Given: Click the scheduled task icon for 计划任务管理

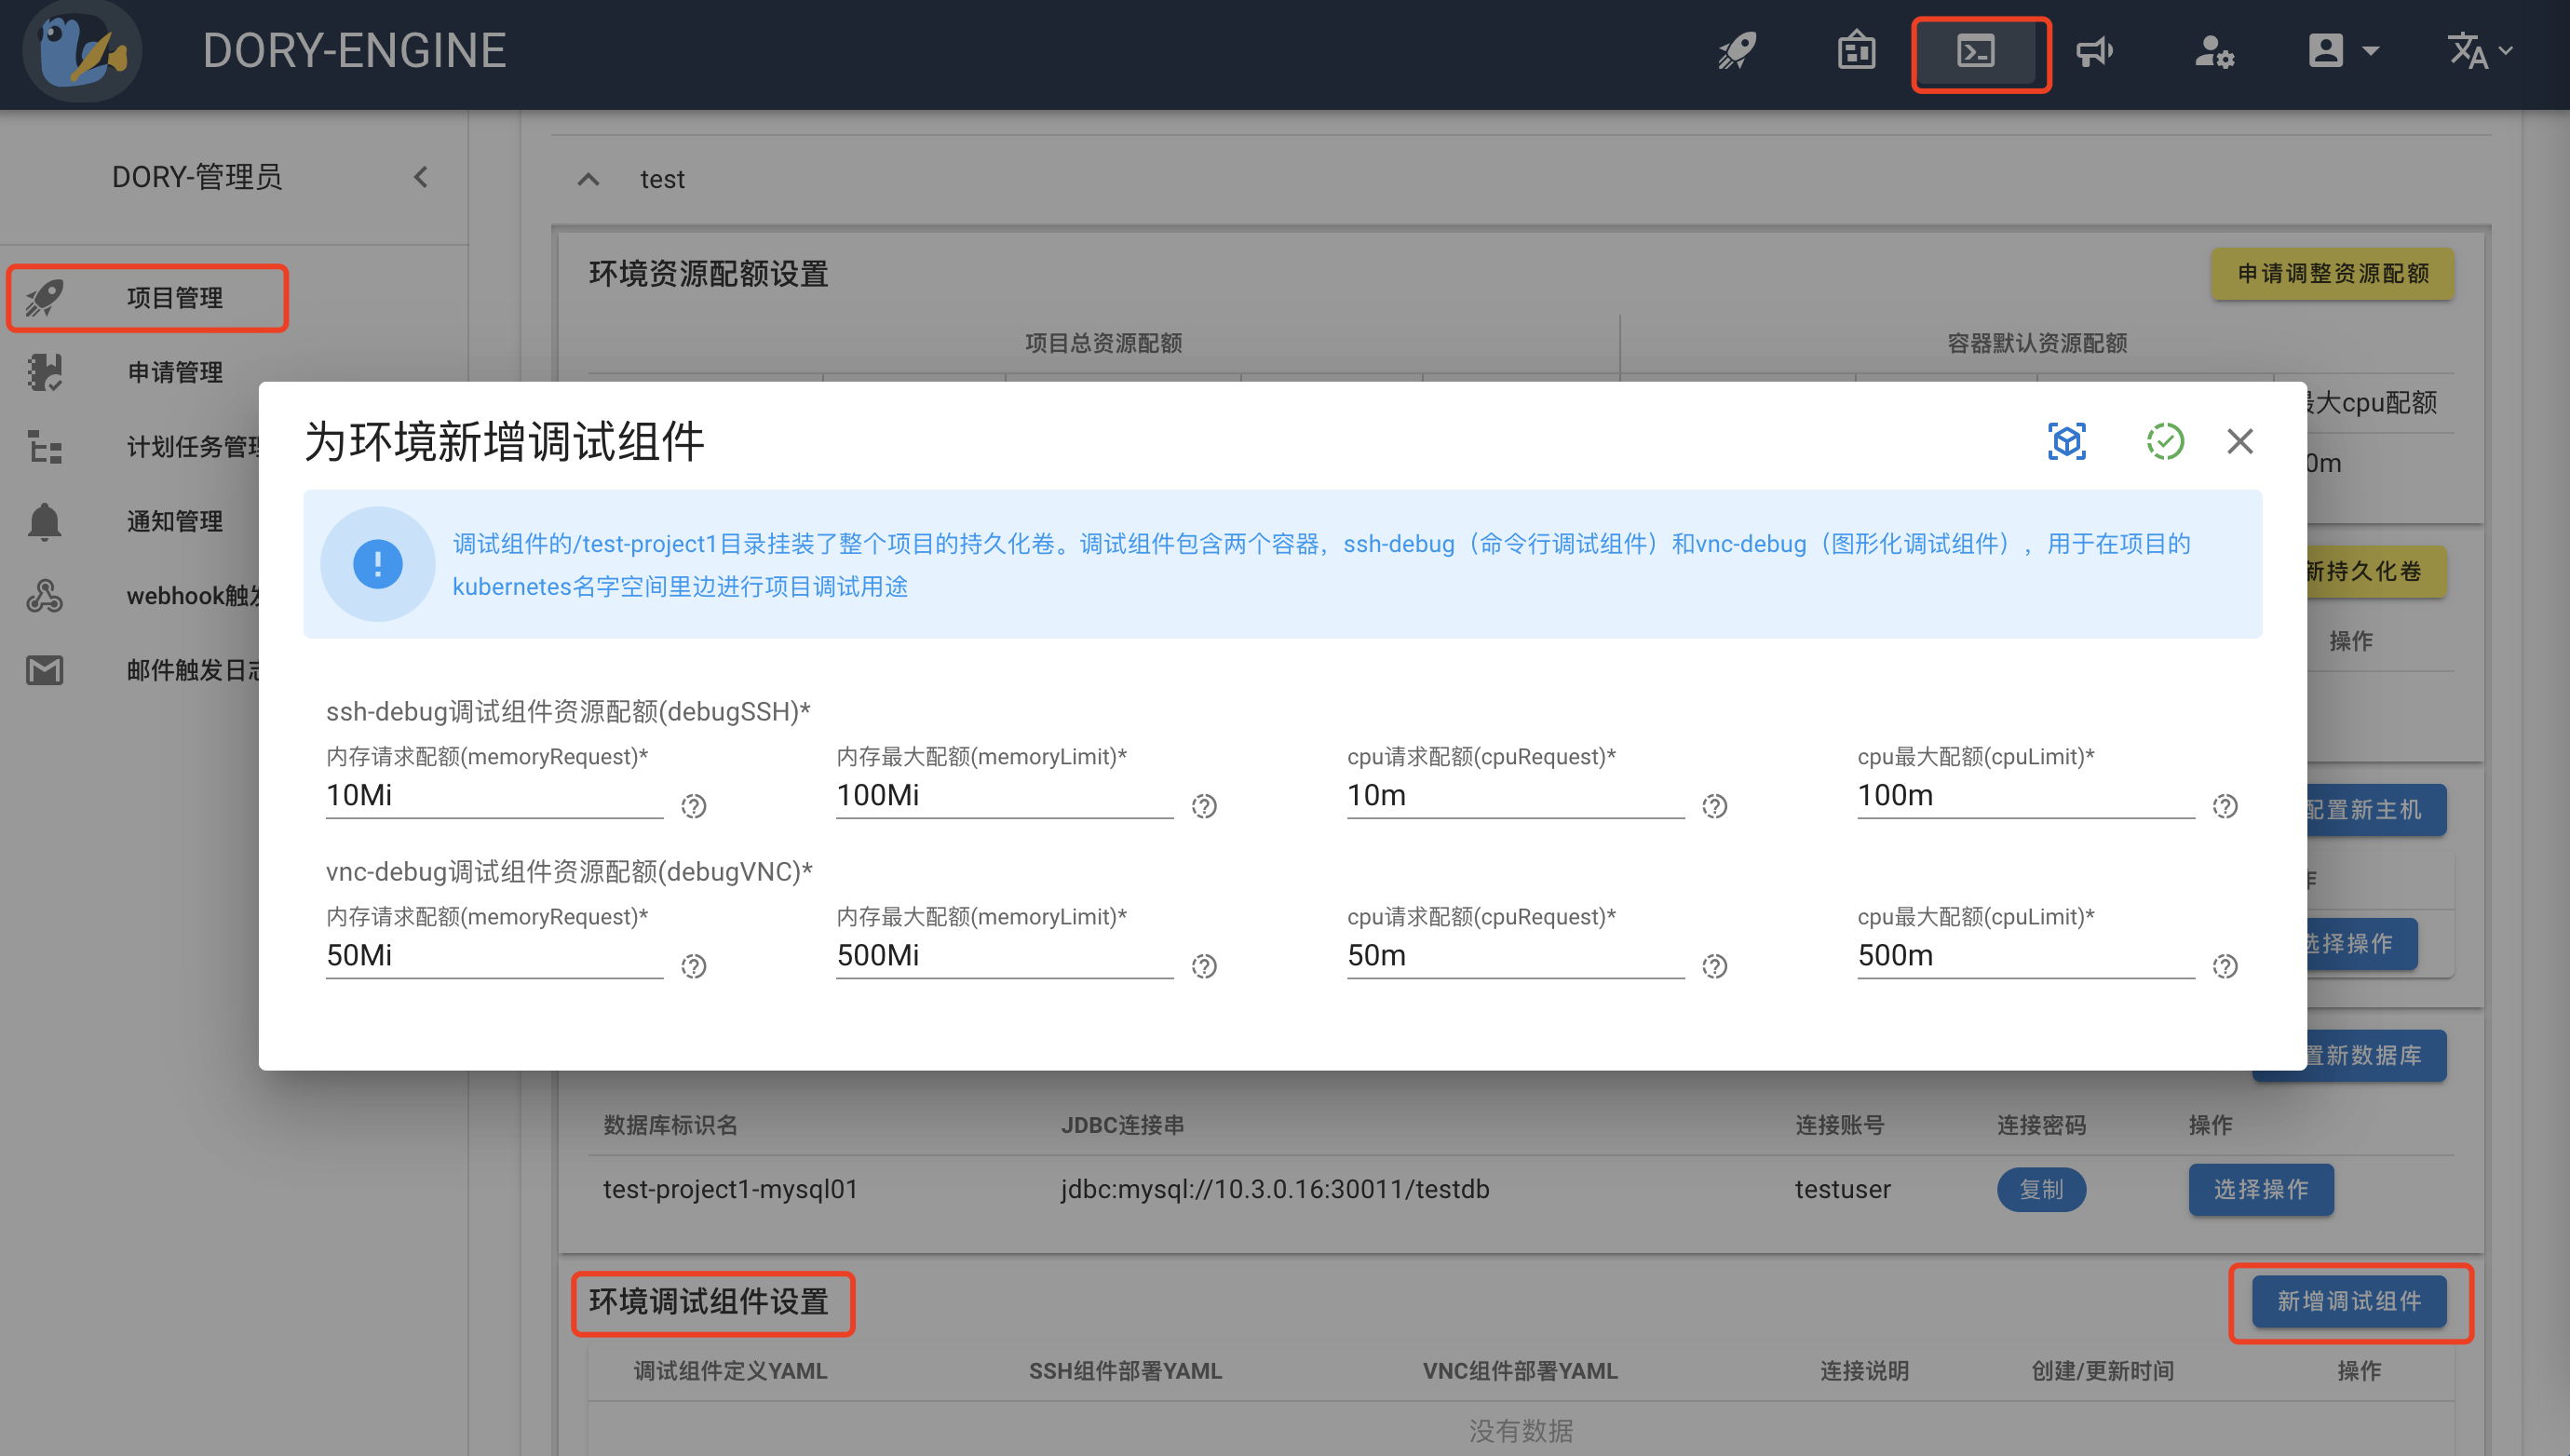Looking at the screenshot, I should [x=44, y=447].
